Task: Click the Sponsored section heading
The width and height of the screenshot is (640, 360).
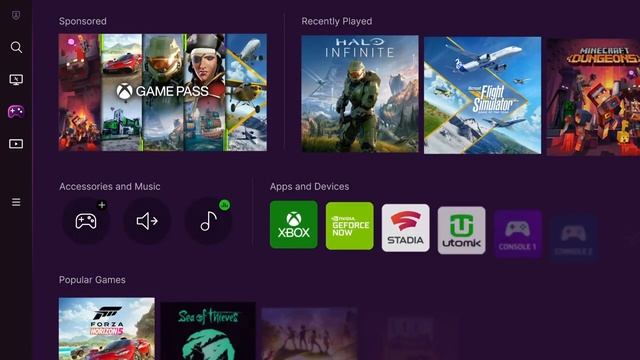Action: [82, 21]
